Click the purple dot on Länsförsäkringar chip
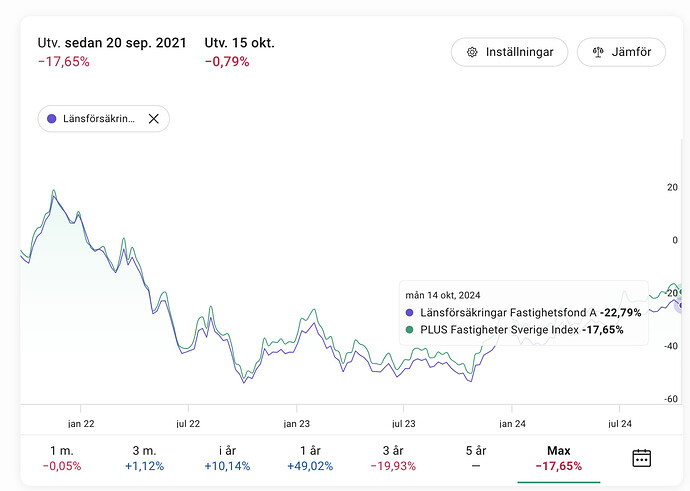The width and height of the screenshot is (690, 491). tap(51, 119)
